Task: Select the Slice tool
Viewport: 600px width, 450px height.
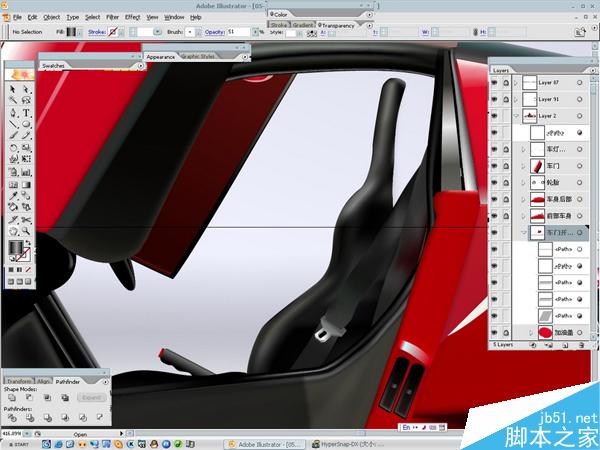Action: 13,220
